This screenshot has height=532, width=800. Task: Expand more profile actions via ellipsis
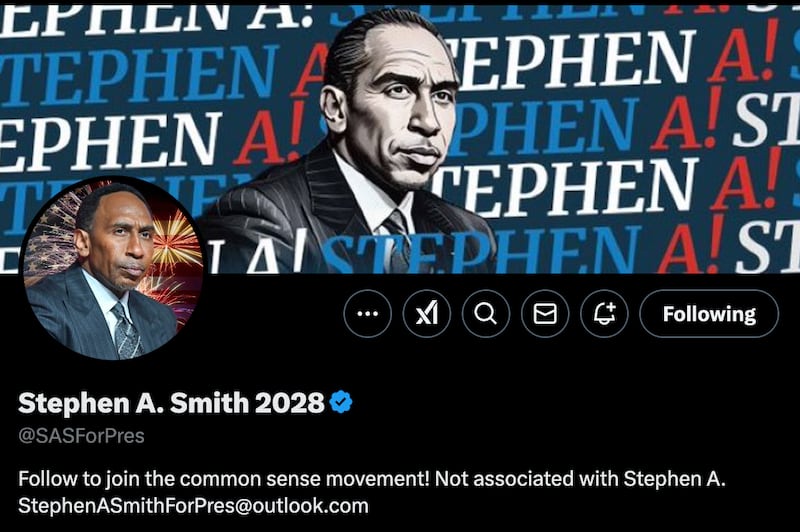367,313
